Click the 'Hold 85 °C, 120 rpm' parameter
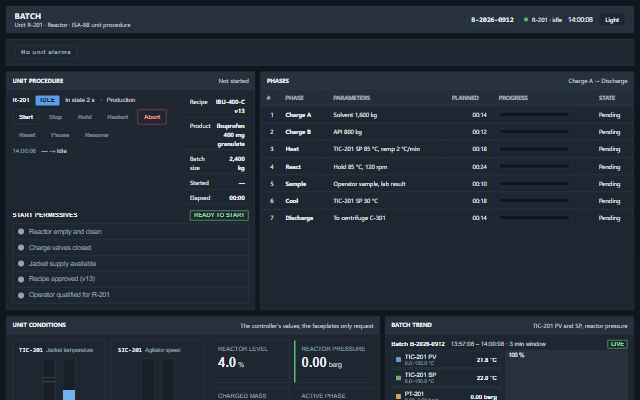This screenshot has height=400, width=640. point(360,167)
